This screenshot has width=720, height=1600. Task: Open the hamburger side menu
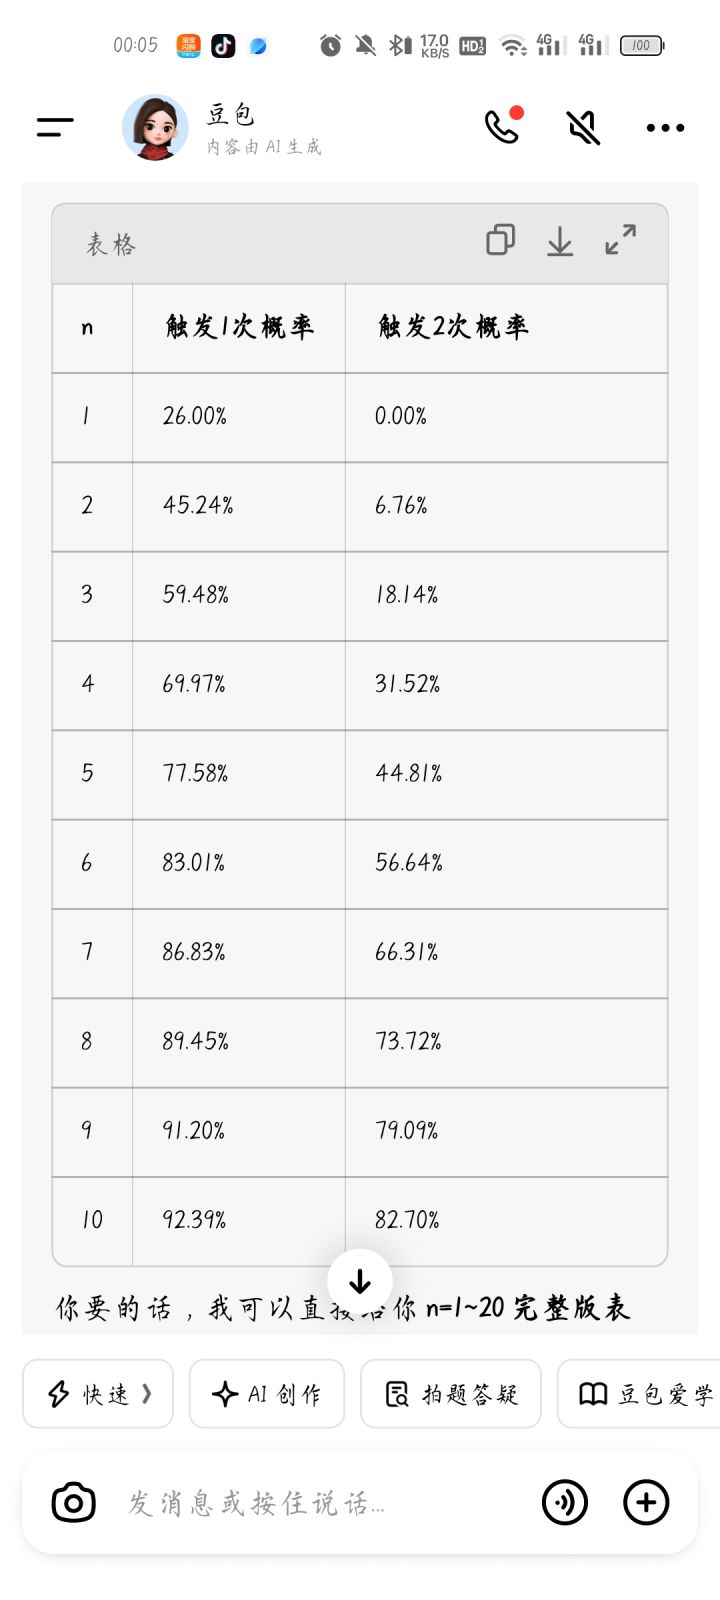point(55,127)
